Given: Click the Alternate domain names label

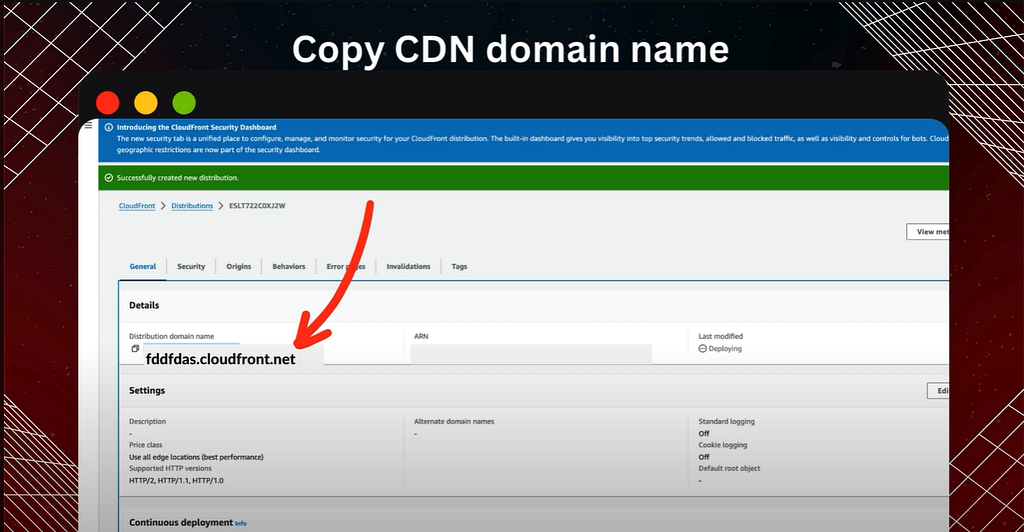Looking at the screenshot, I should (x=454, y=422).
